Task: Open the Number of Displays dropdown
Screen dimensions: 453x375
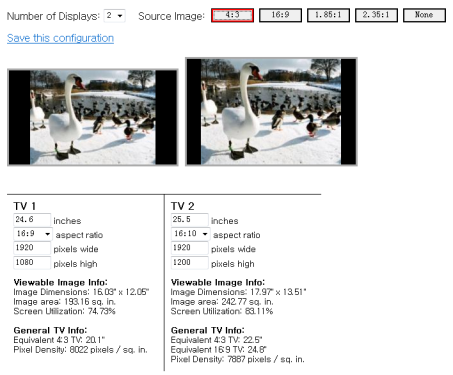Action: coord(114,16)
